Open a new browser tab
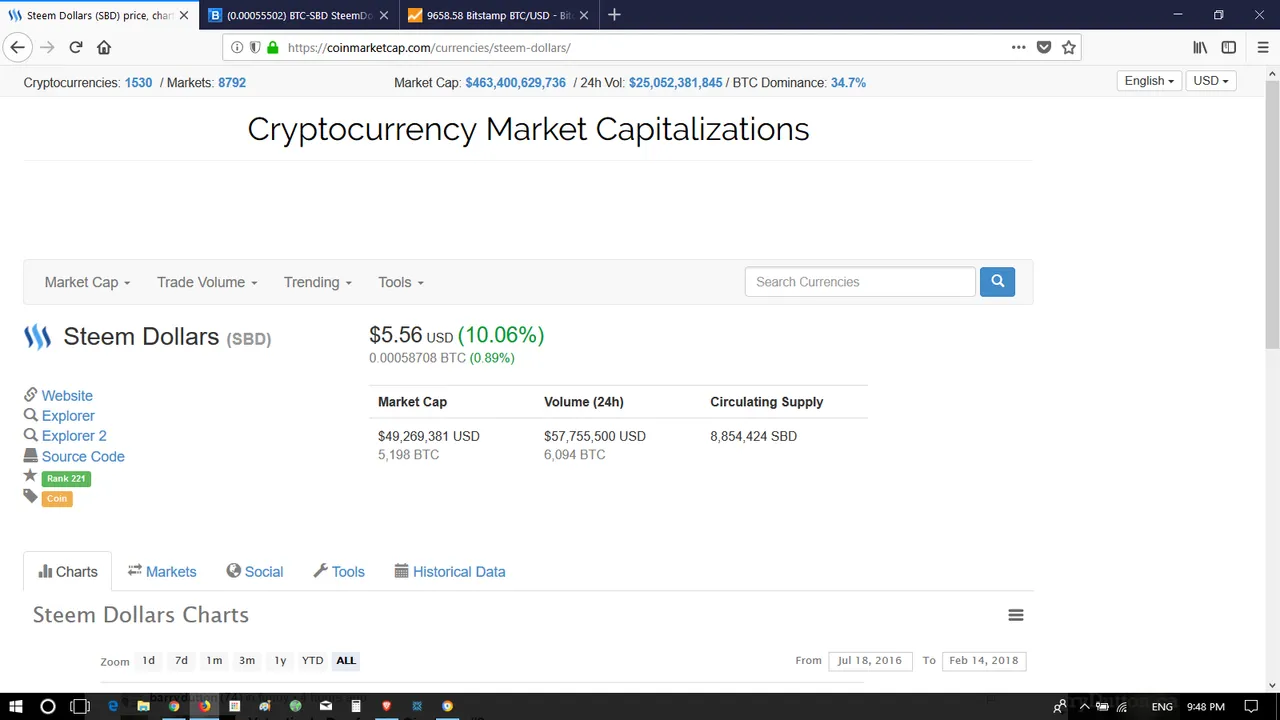The image size is (1280, 720). [614, 15]
